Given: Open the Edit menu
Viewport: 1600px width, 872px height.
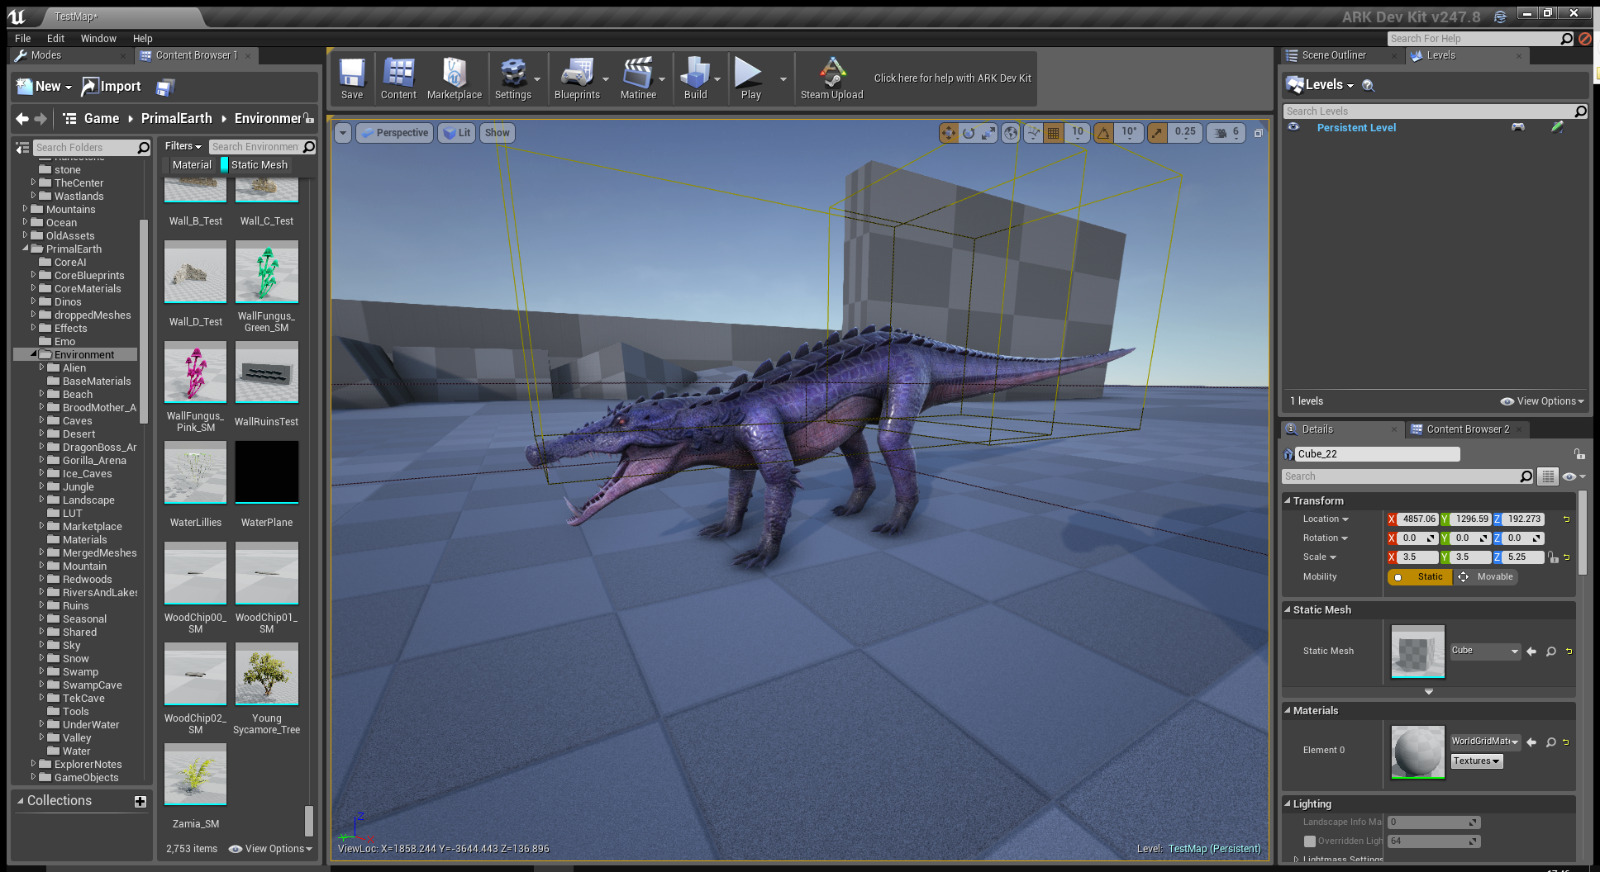Looking at the screenshot, I should click(56, 38).
